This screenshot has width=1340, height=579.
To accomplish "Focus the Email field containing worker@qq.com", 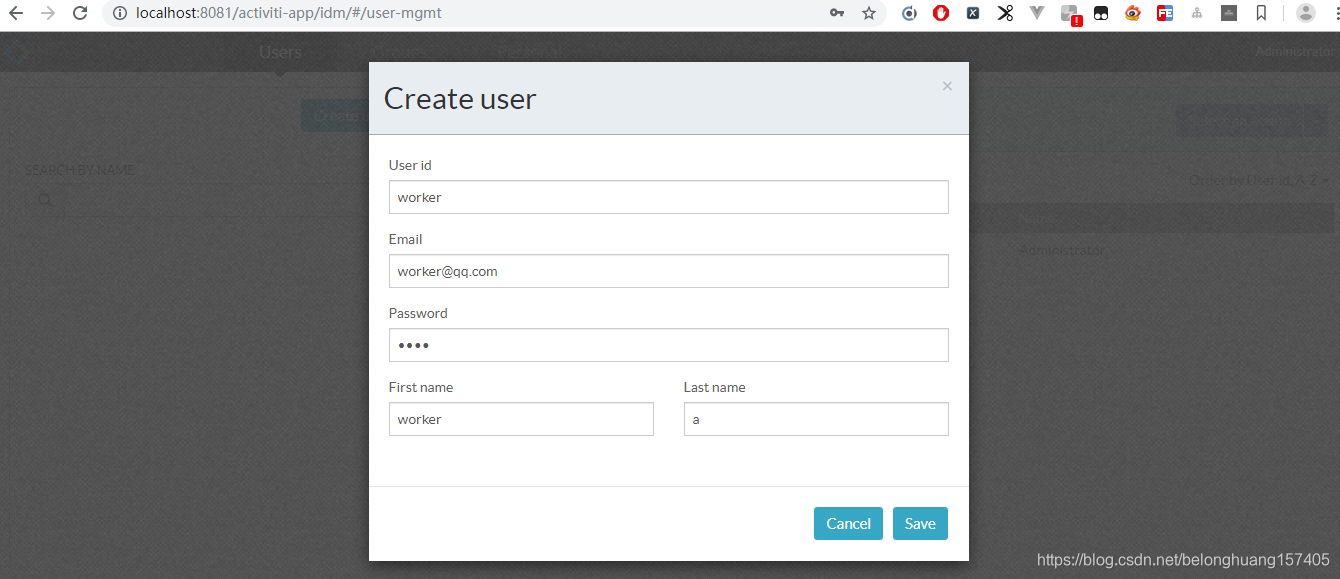I will 668,271.
